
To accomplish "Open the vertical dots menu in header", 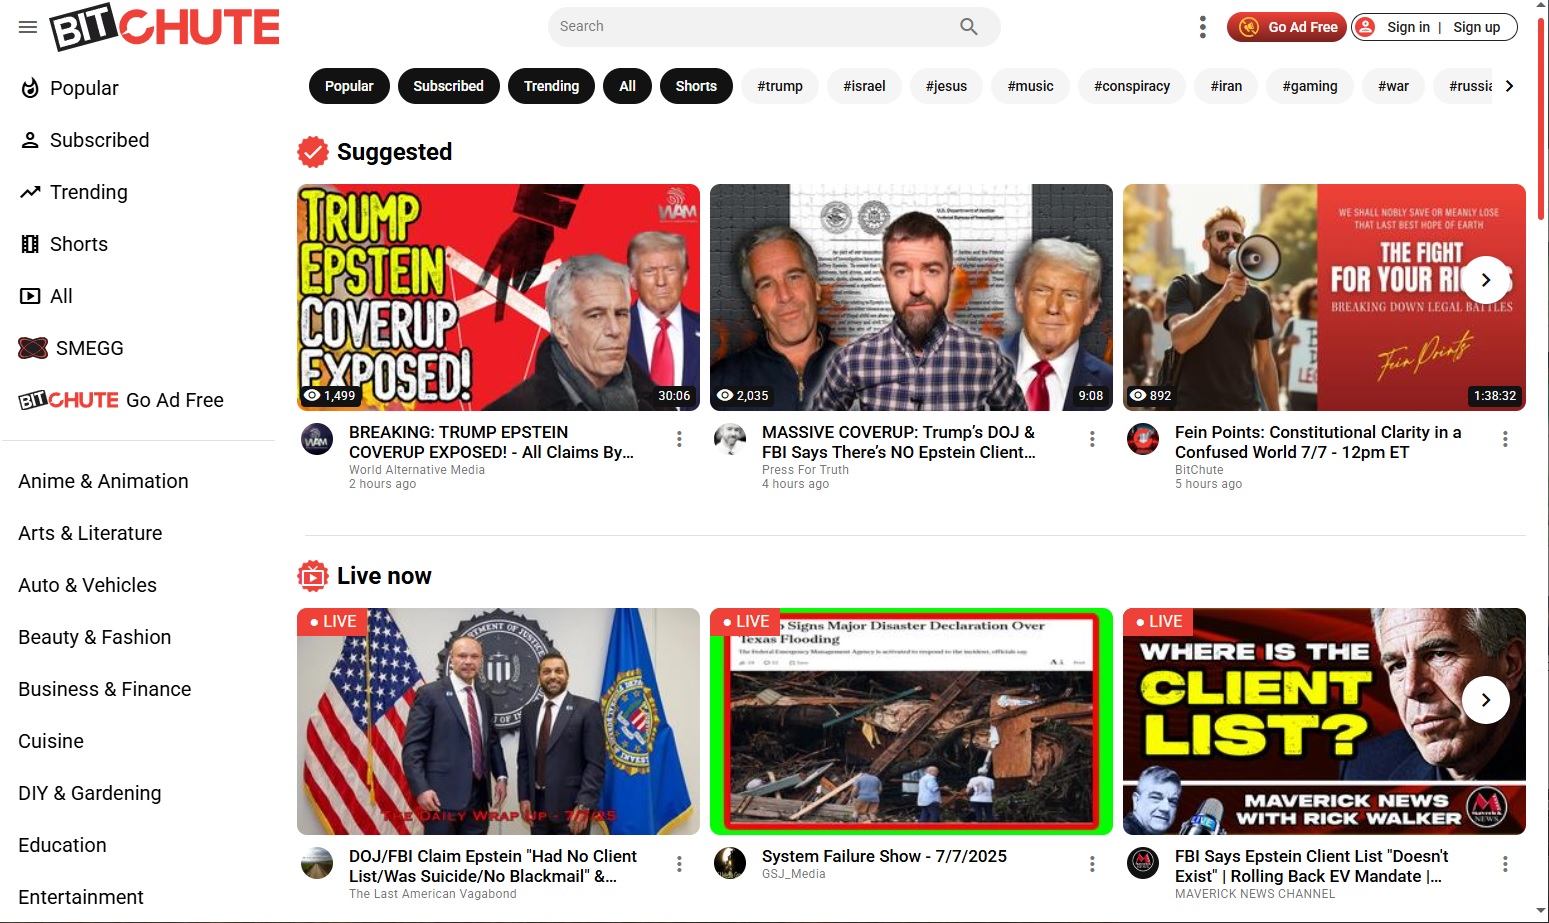I will coord(1202,27).
